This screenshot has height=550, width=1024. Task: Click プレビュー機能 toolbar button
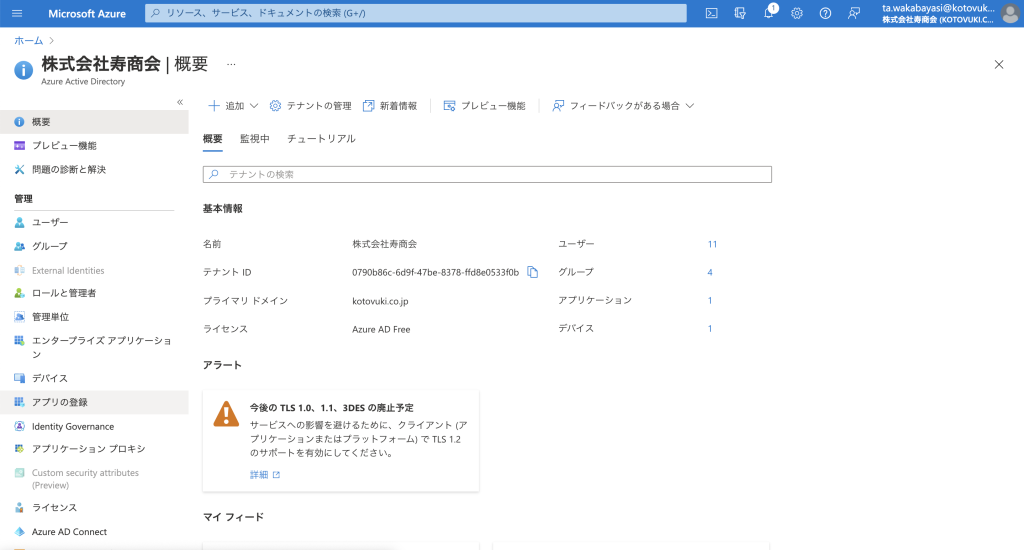[485, 106]
